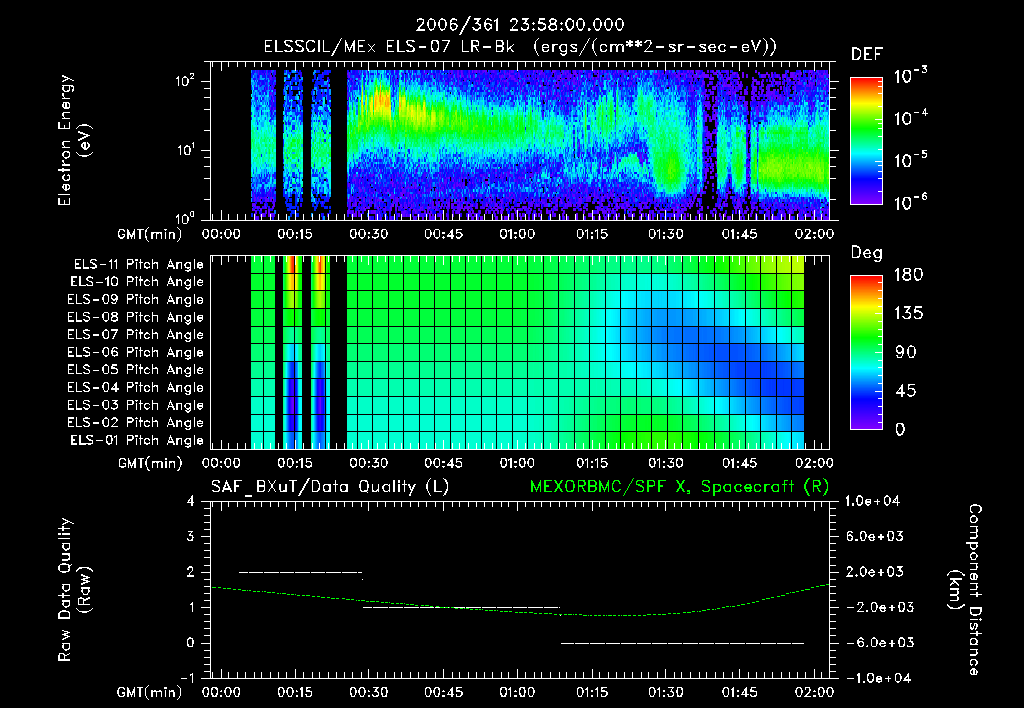Screen dimensions: 1024x708
Task: Click the 45 tick on the Deg scale
Action: point(905,391)
